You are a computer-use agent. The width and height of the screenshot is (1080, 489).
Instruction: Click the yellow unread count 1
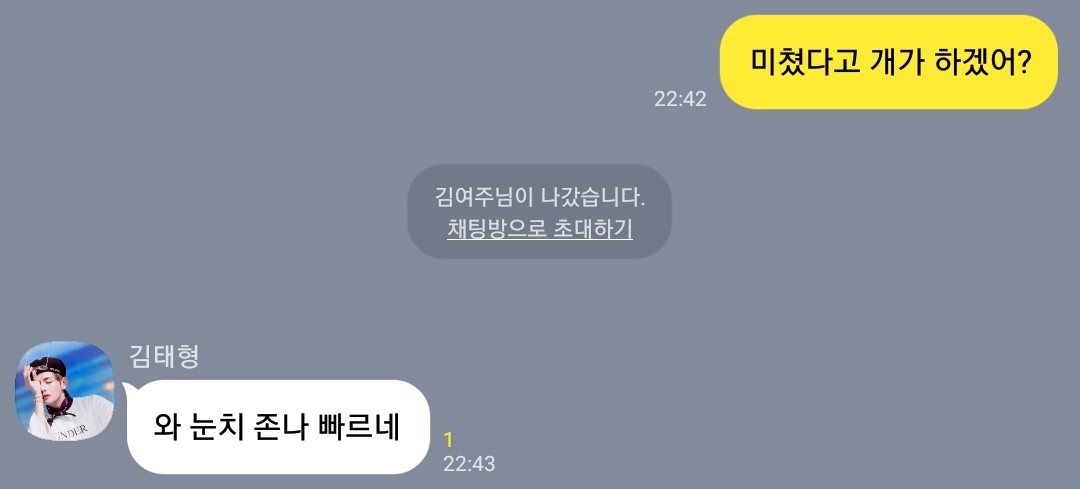(x=448, y=439)
